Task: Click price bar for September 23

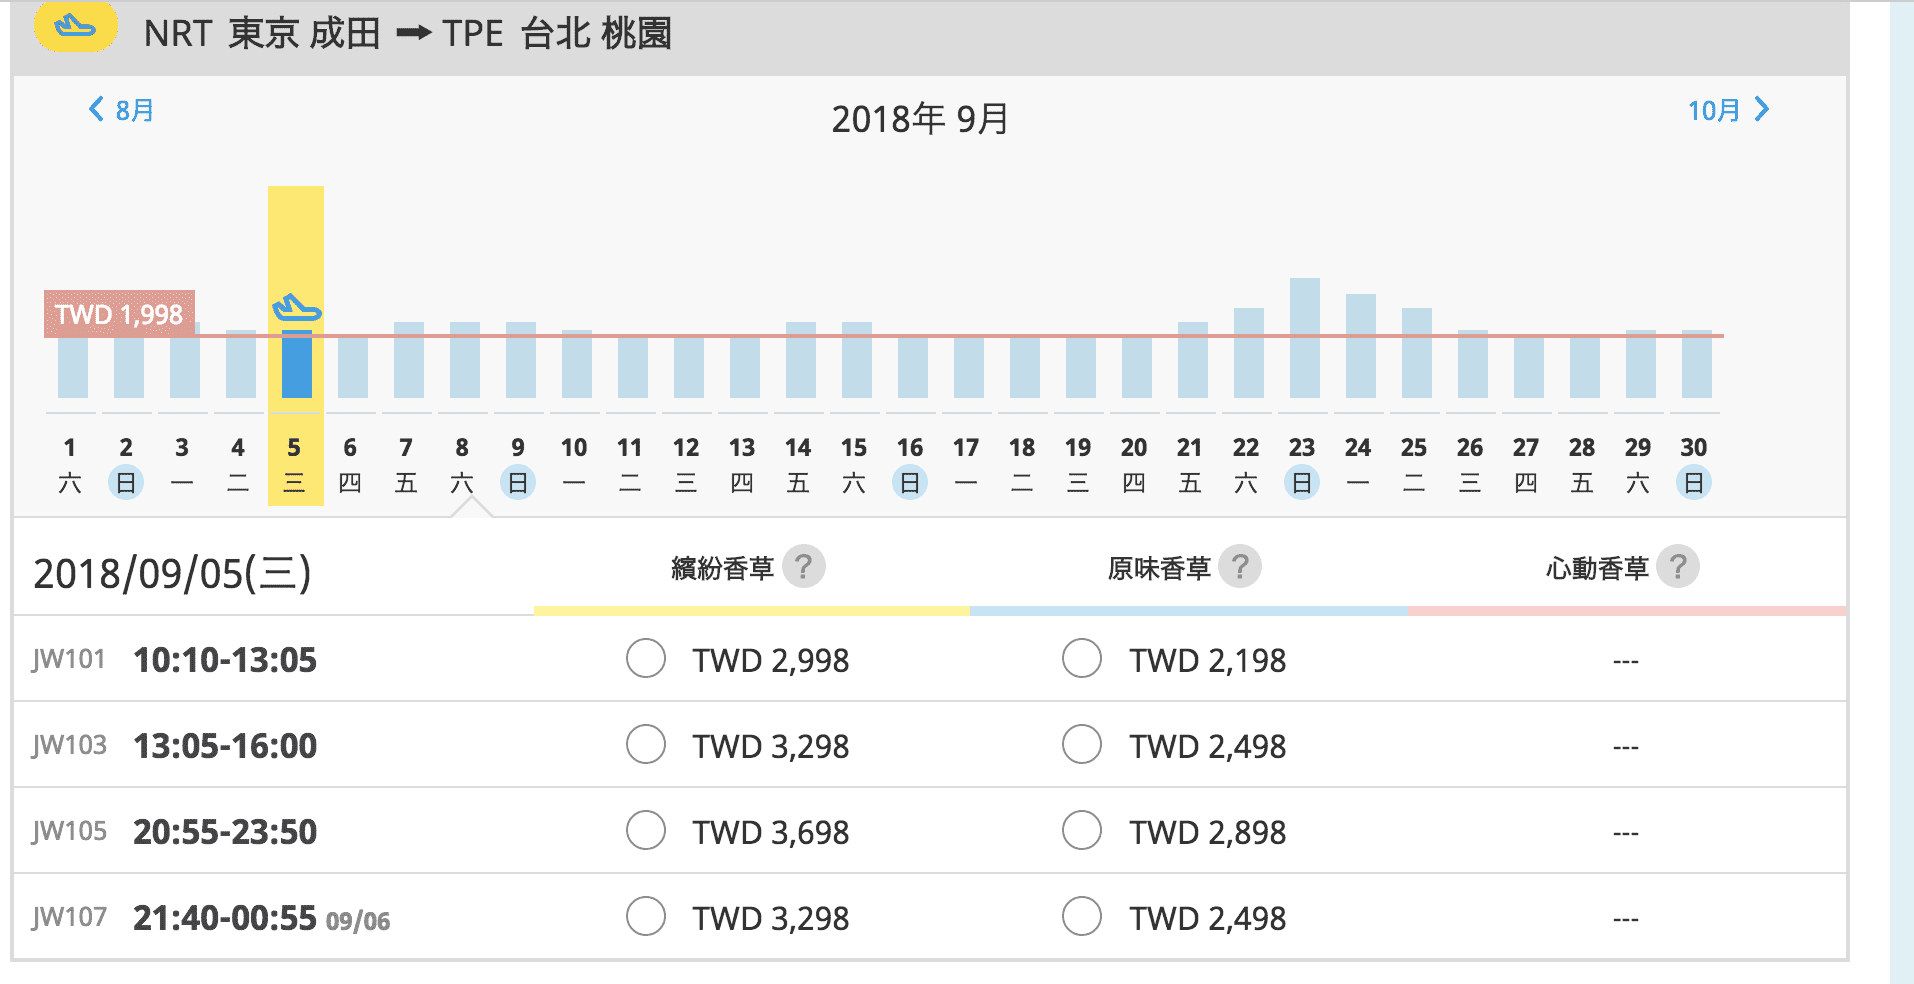Action: 1305,338
